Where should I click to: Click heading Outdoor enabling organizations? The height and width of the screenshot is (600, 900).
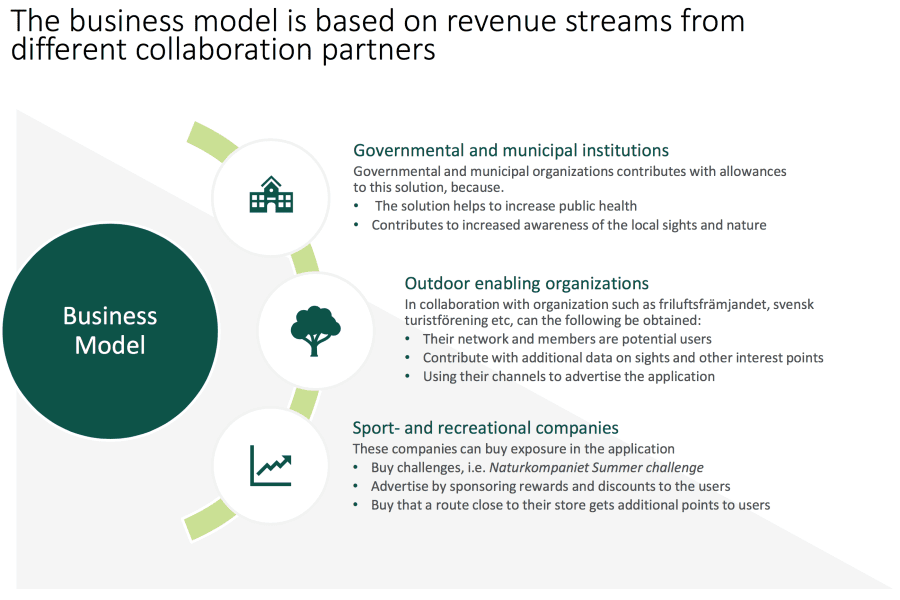(526, 284)
